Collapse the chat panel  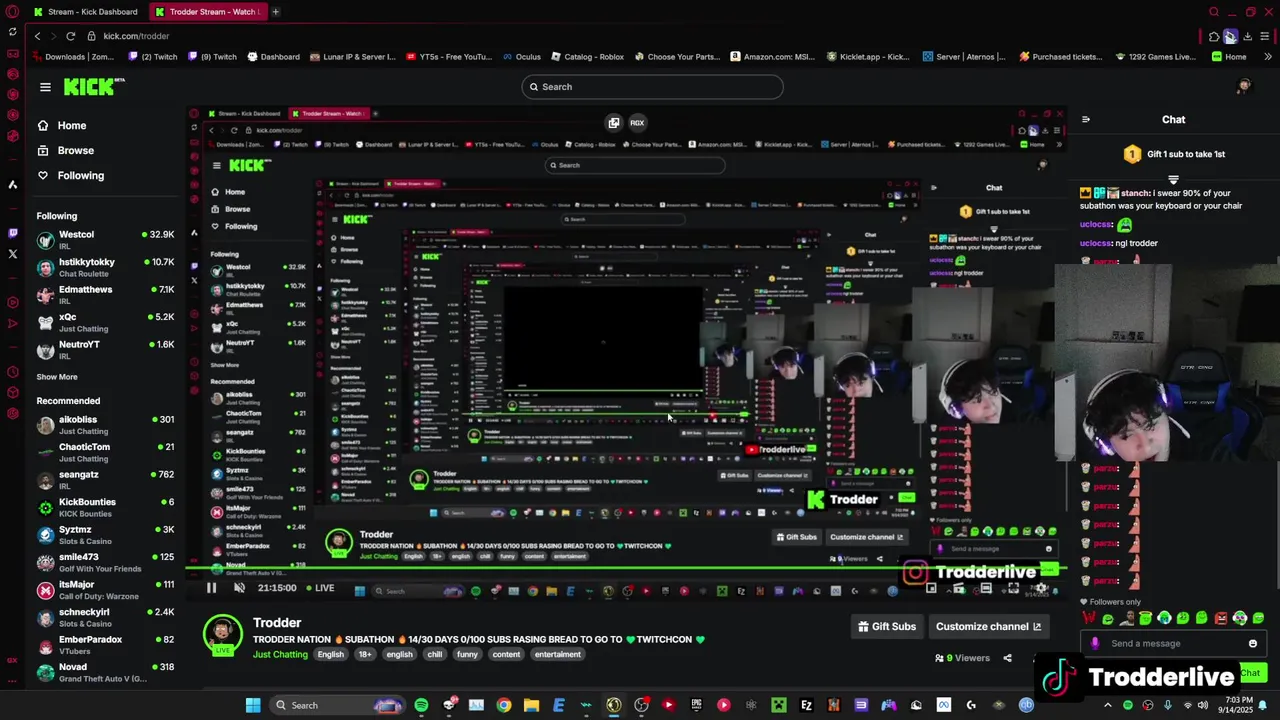tap(1086, 120)
